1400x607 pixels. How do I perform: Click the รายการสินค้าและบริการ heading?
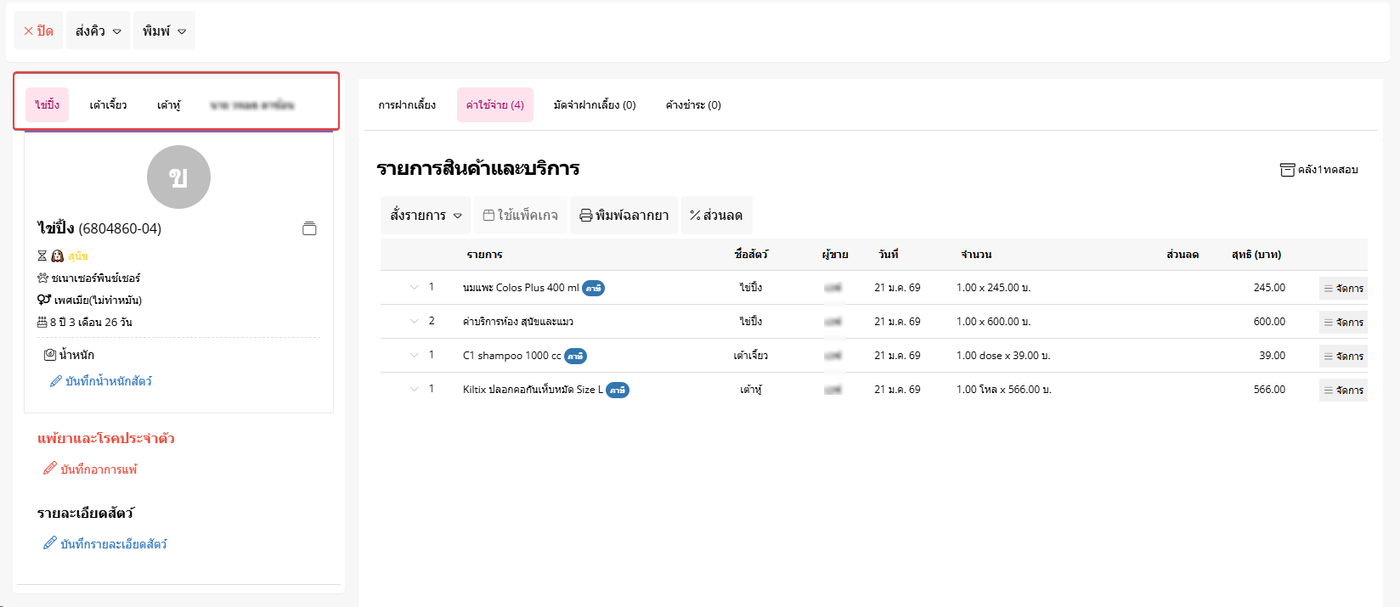tap(478, 168)
